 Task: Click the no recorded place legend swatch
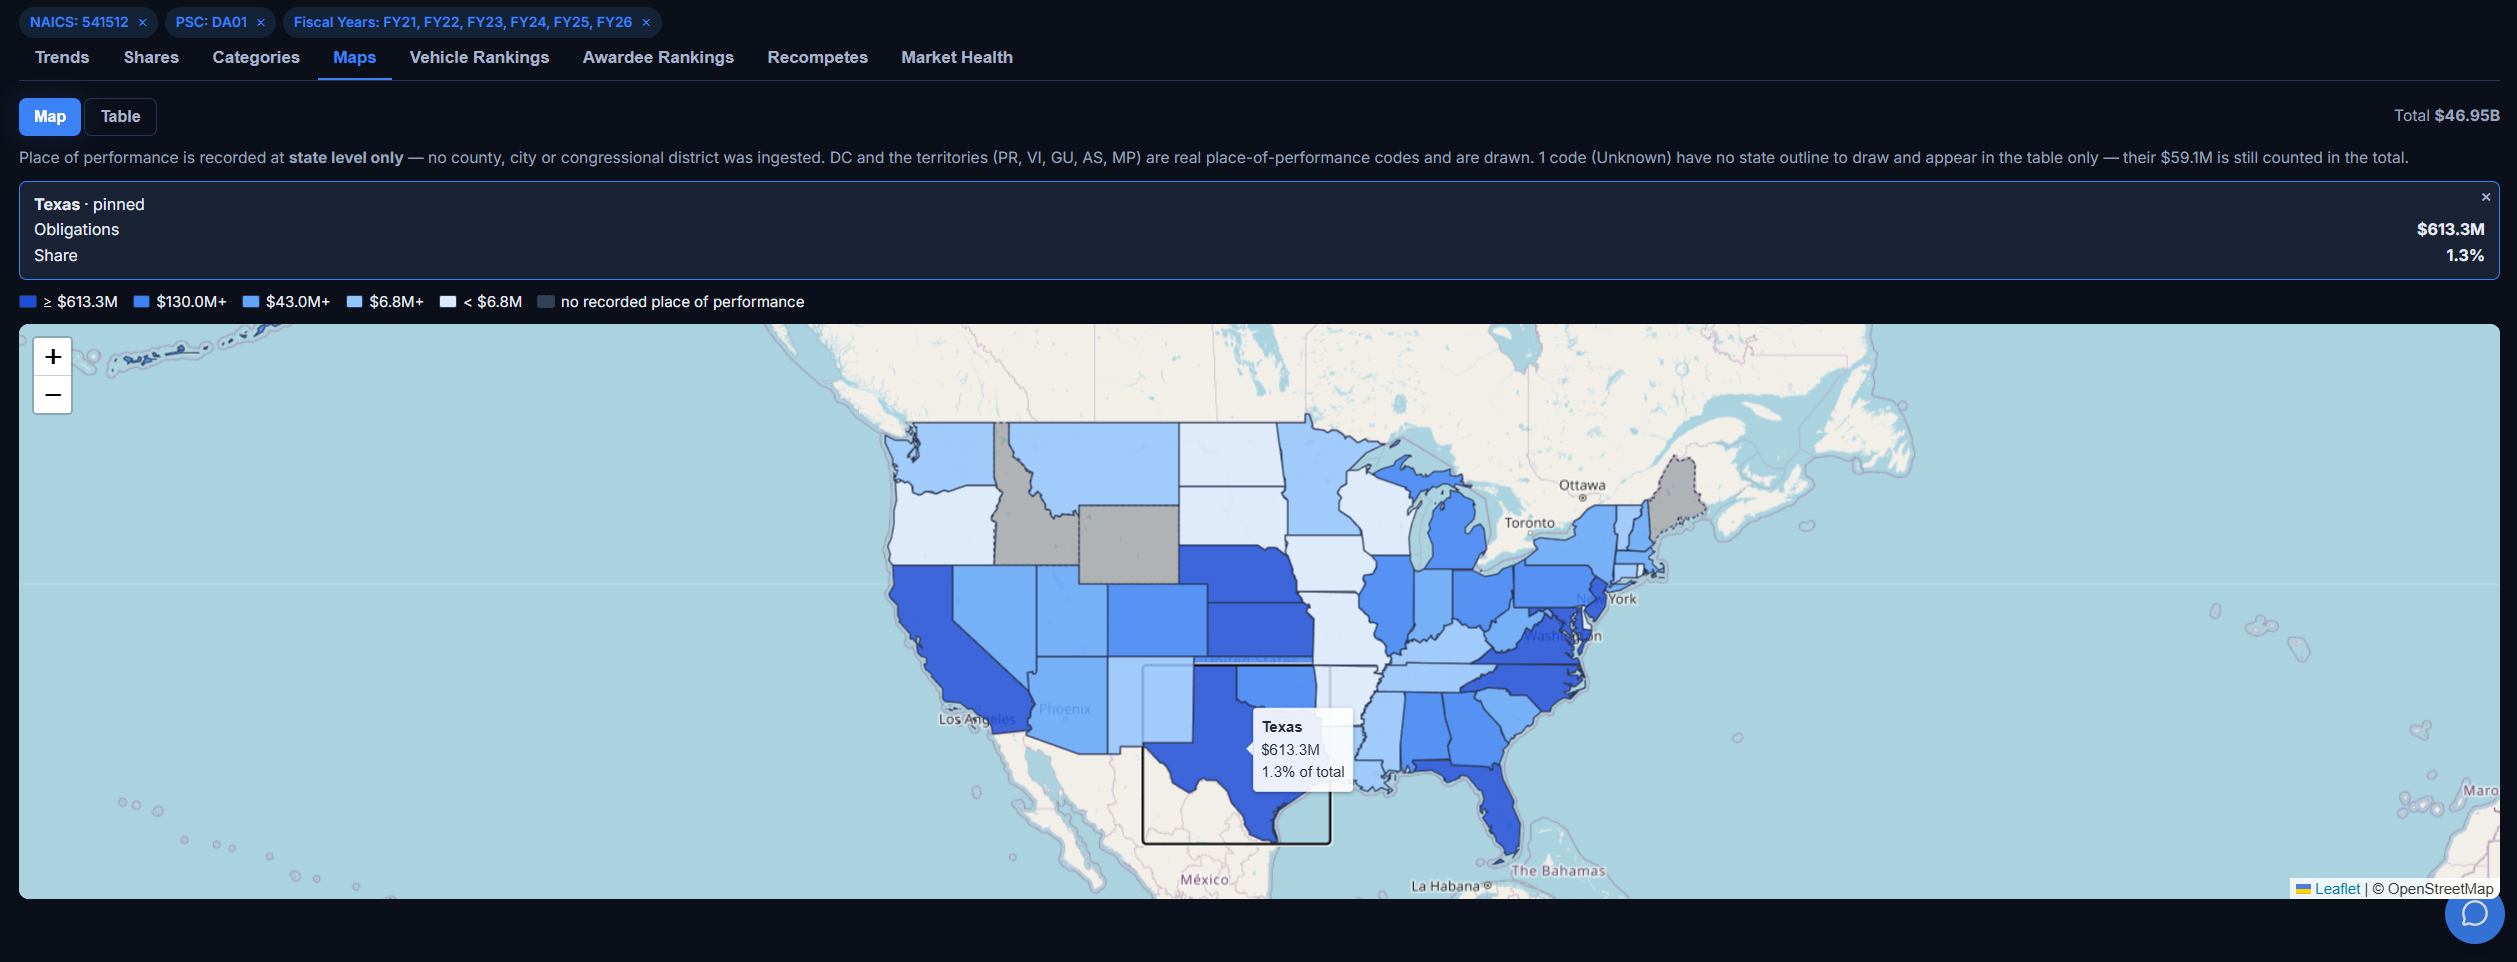546,301
